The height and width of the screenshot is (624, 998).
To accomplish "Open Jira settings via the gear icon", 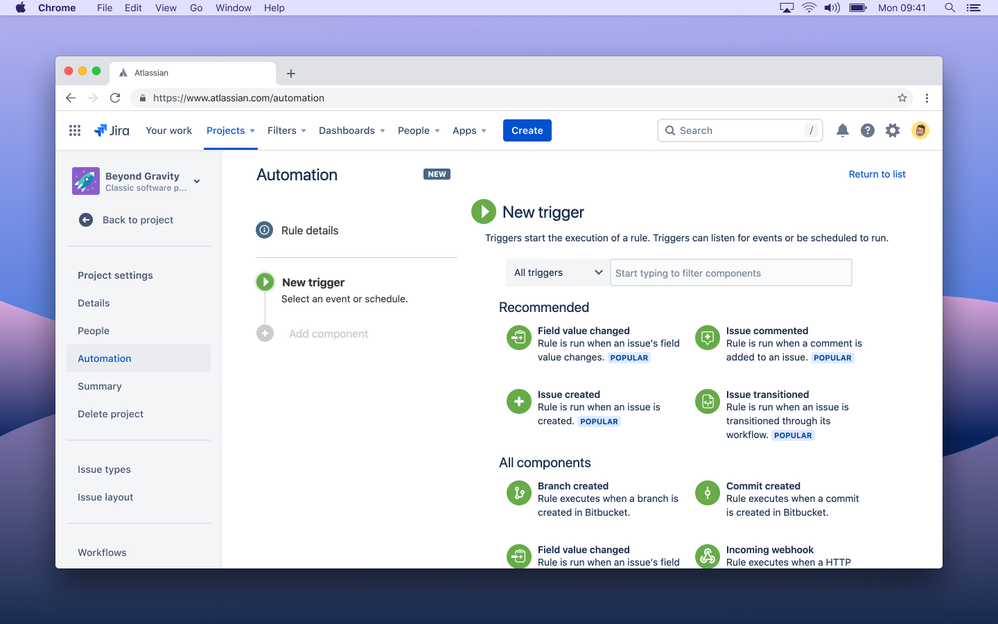I will [892, 130].
